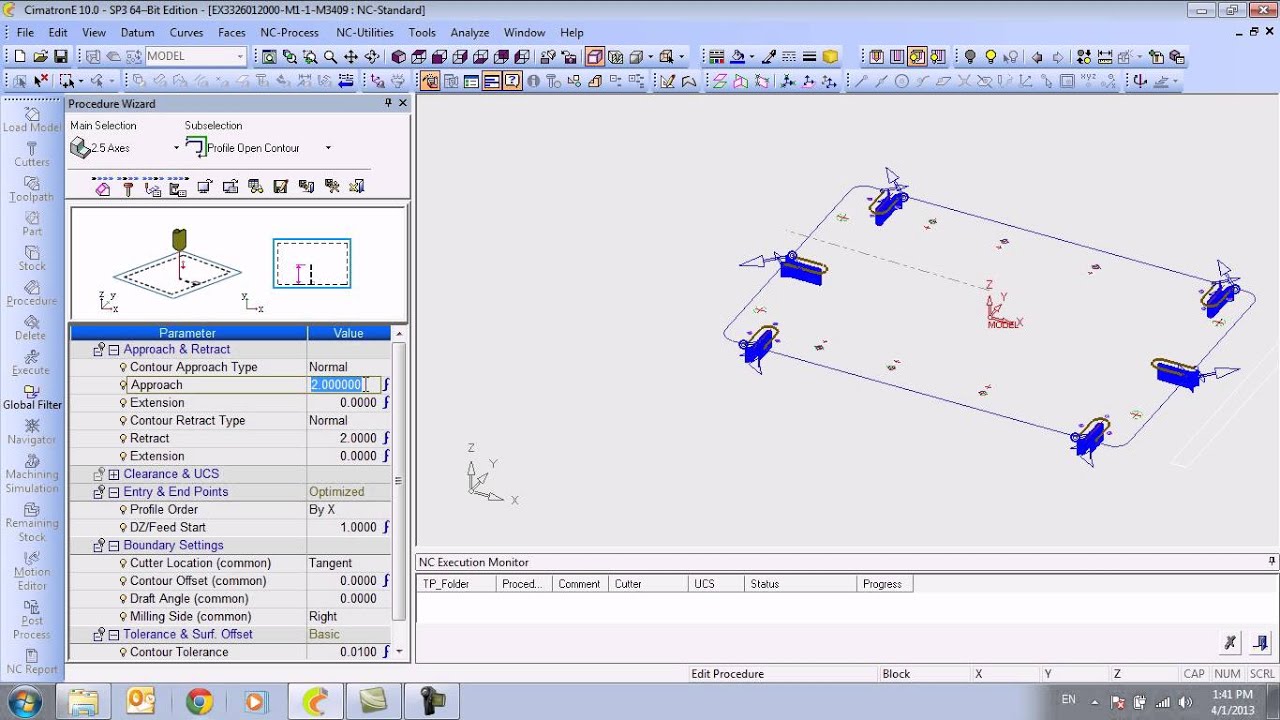This screenshot has width=1280, height=720.
Task: Open the Profile Open Contour subselection dropdown
Action: coord(327,148)
